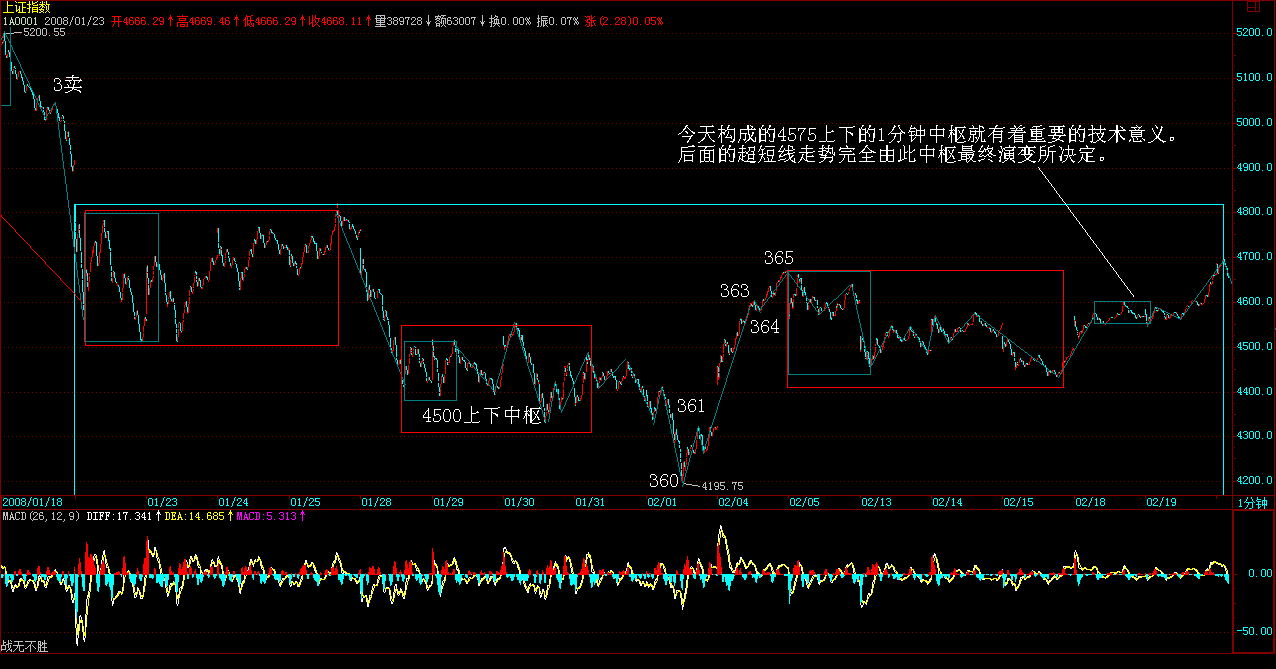Click the 5200.55 high price marker
Screen dimensions: 1276x669
(x=44, y=33)
